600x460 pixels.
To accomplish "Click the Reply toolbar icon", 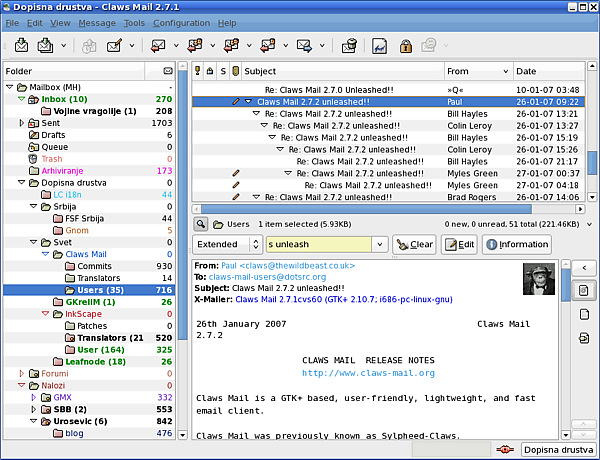I will click(x=159, y=46).
